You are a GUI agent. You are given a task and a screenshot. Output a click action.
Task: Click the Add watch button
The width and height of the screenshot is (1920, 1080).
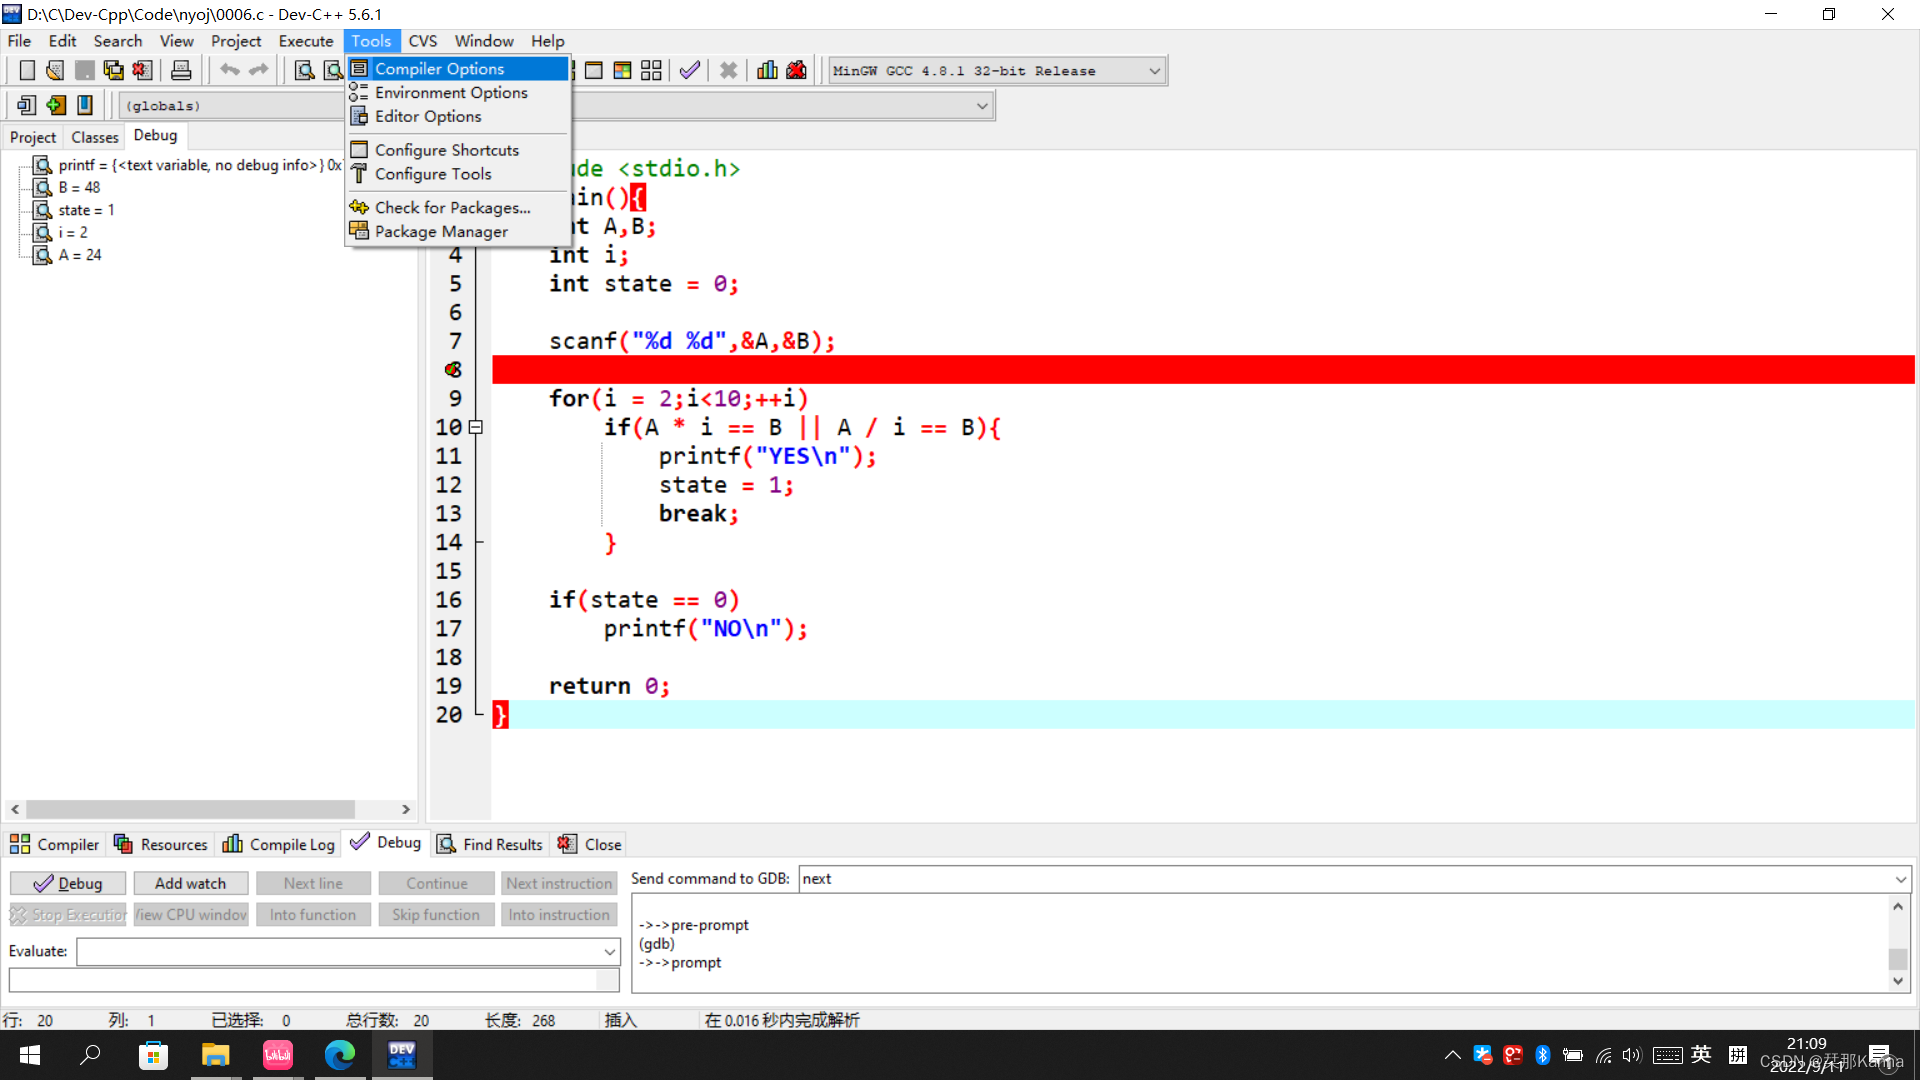point(190,883)
